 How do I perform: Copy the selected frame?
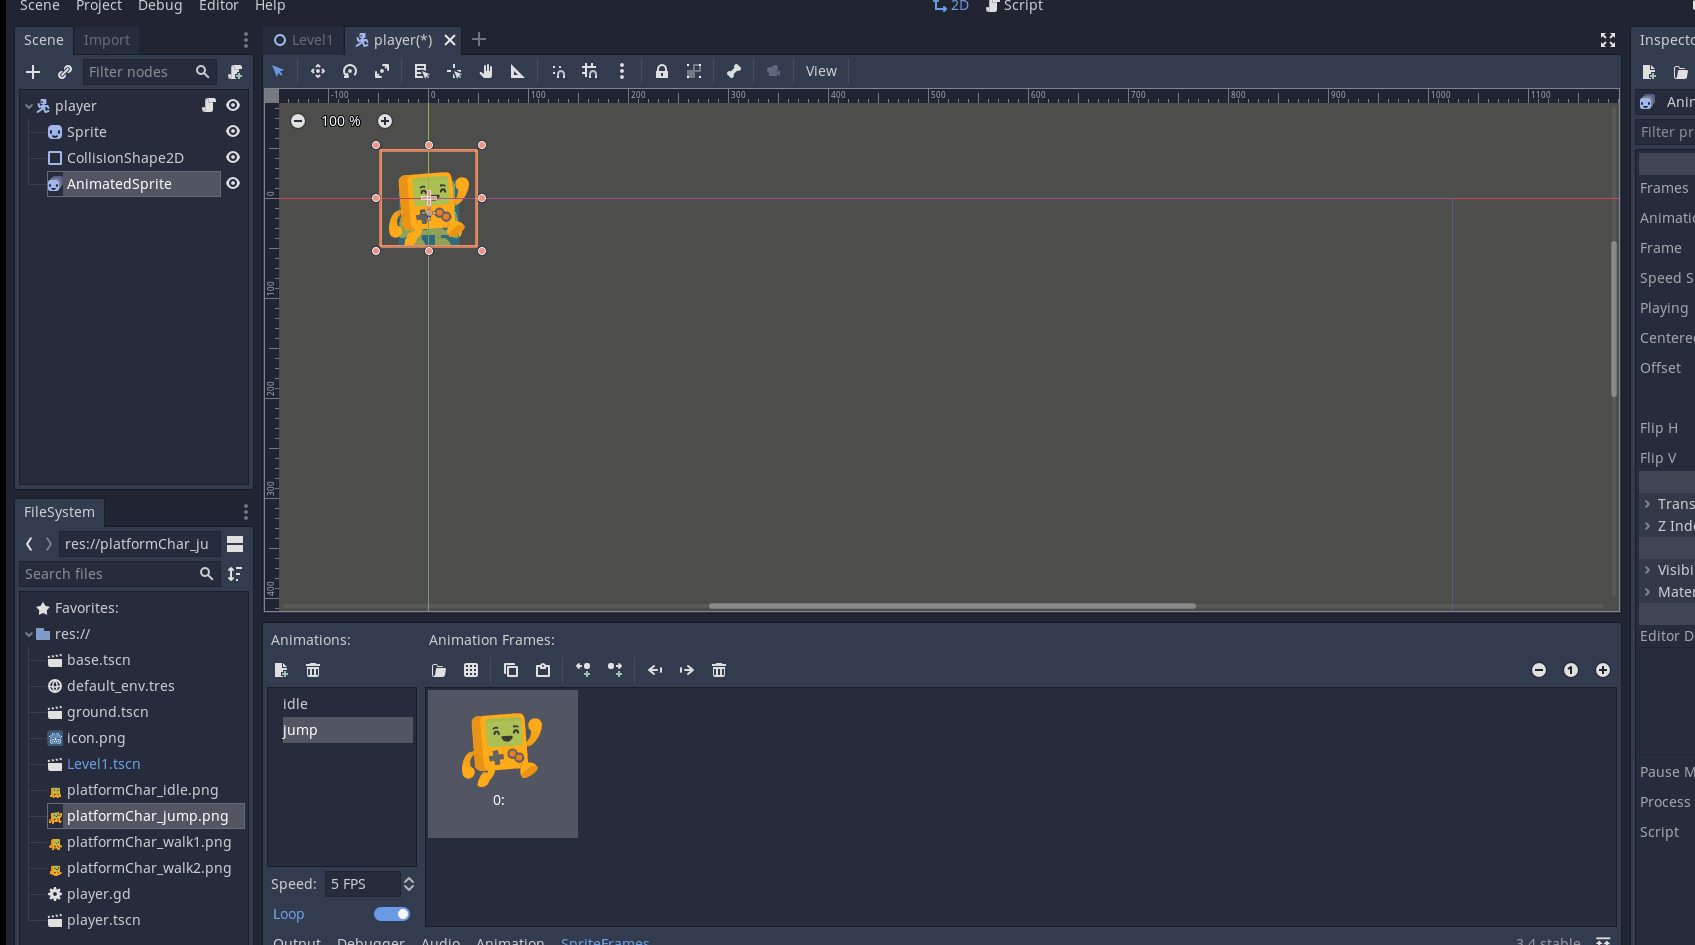(x=511, y=670)
